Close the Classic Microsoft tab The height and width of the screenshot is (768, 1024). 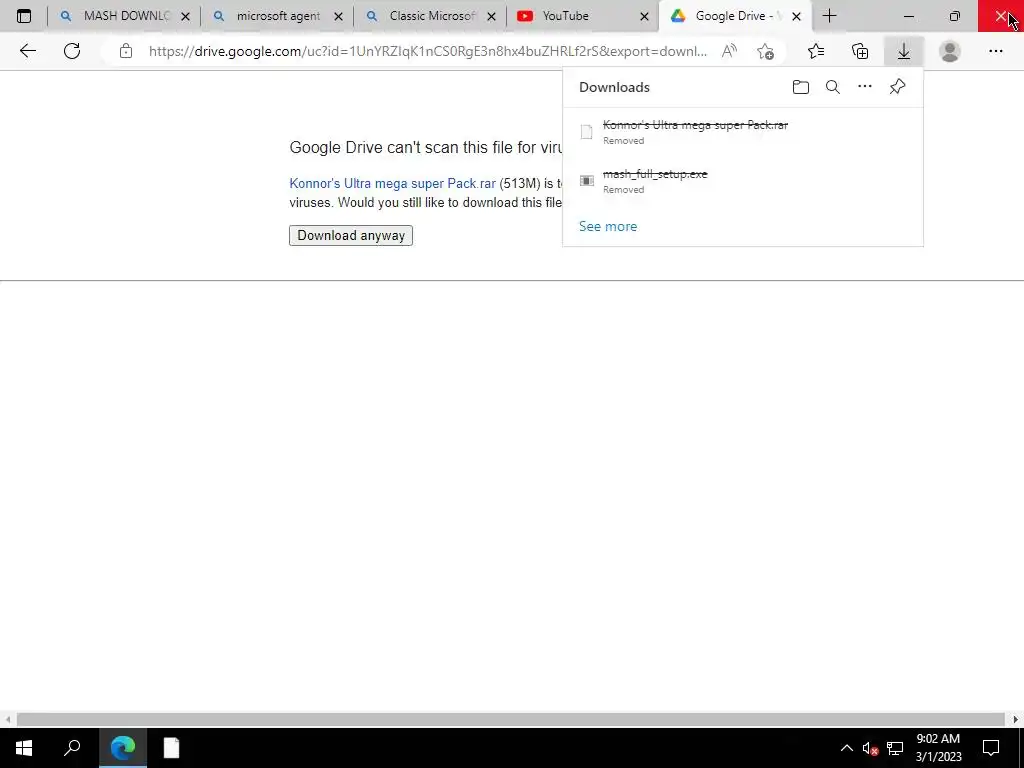(491, 16)
